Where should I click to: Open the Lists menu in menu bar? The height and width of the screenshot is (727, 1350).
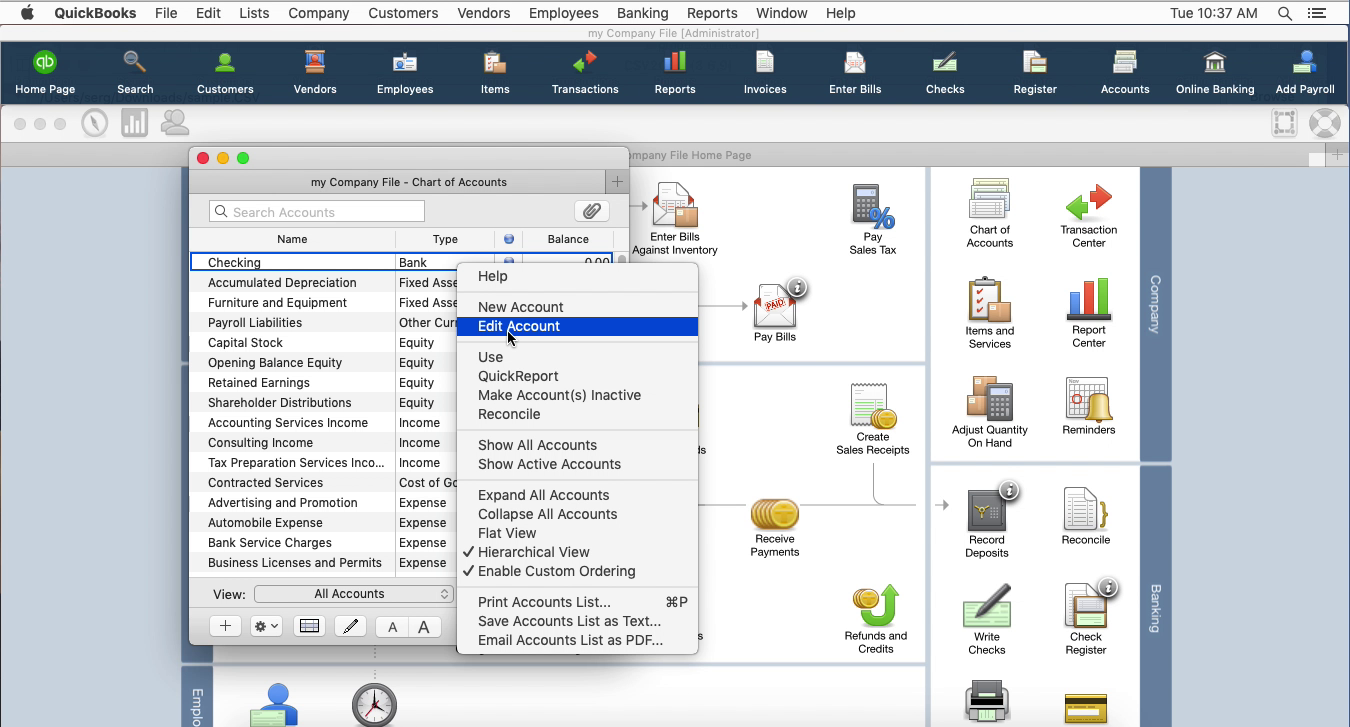pyautogui.click(x=254, y=13)
